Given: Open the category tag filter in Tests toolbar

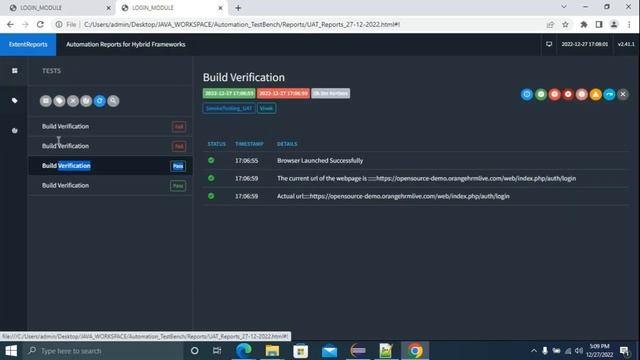Looking at the screenshot, I should 59,101.
